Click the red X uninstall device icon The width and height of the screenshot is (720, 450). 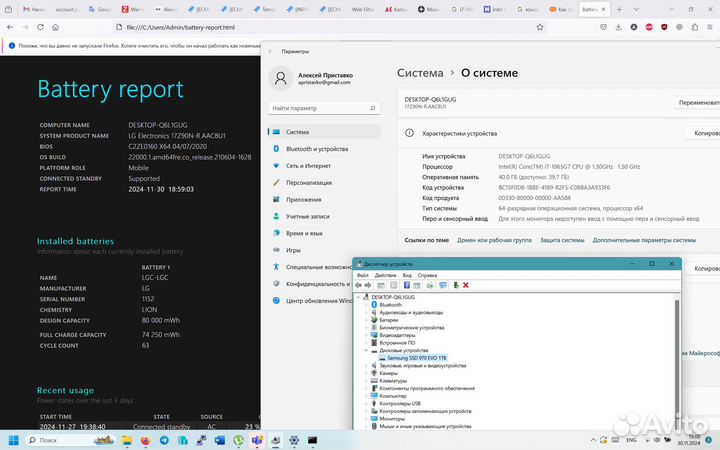coord(466,285)
